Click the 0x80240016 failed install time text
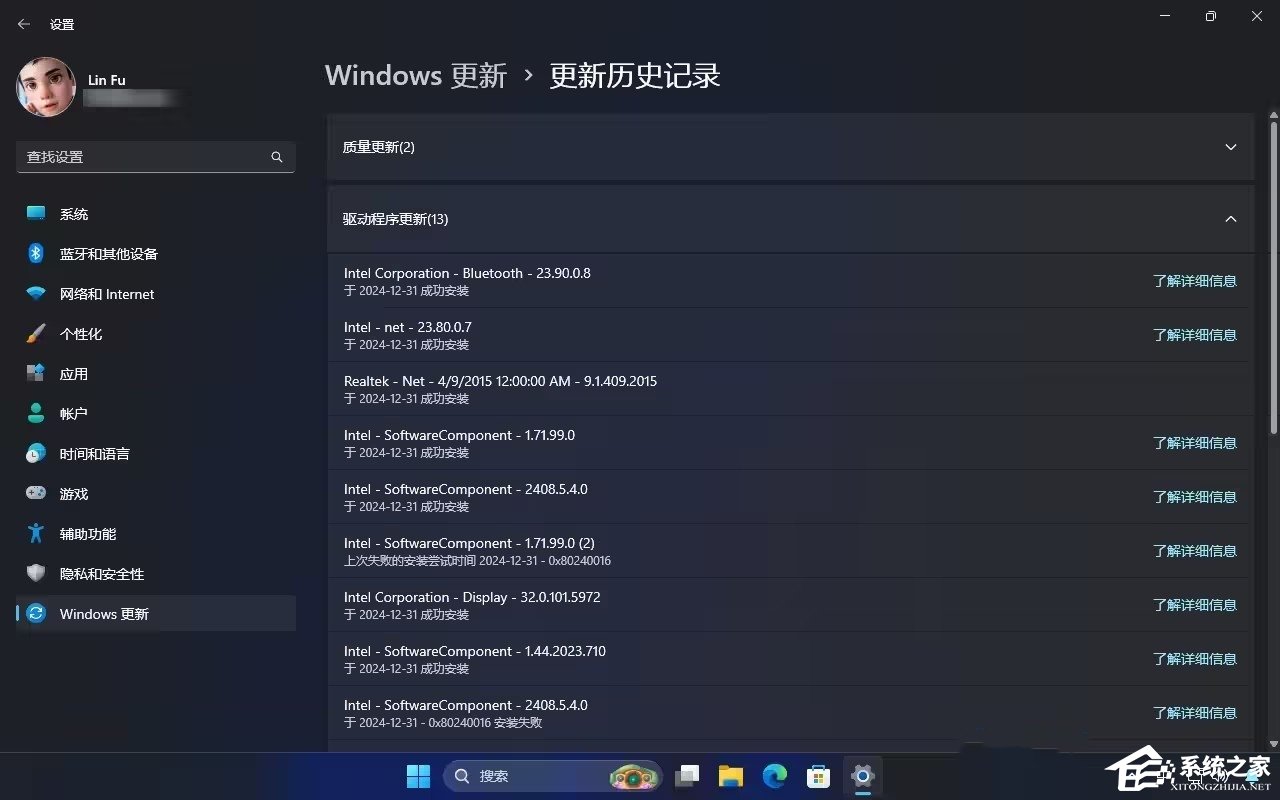The height and width of the screenshot is (800, 1280). 478,561
